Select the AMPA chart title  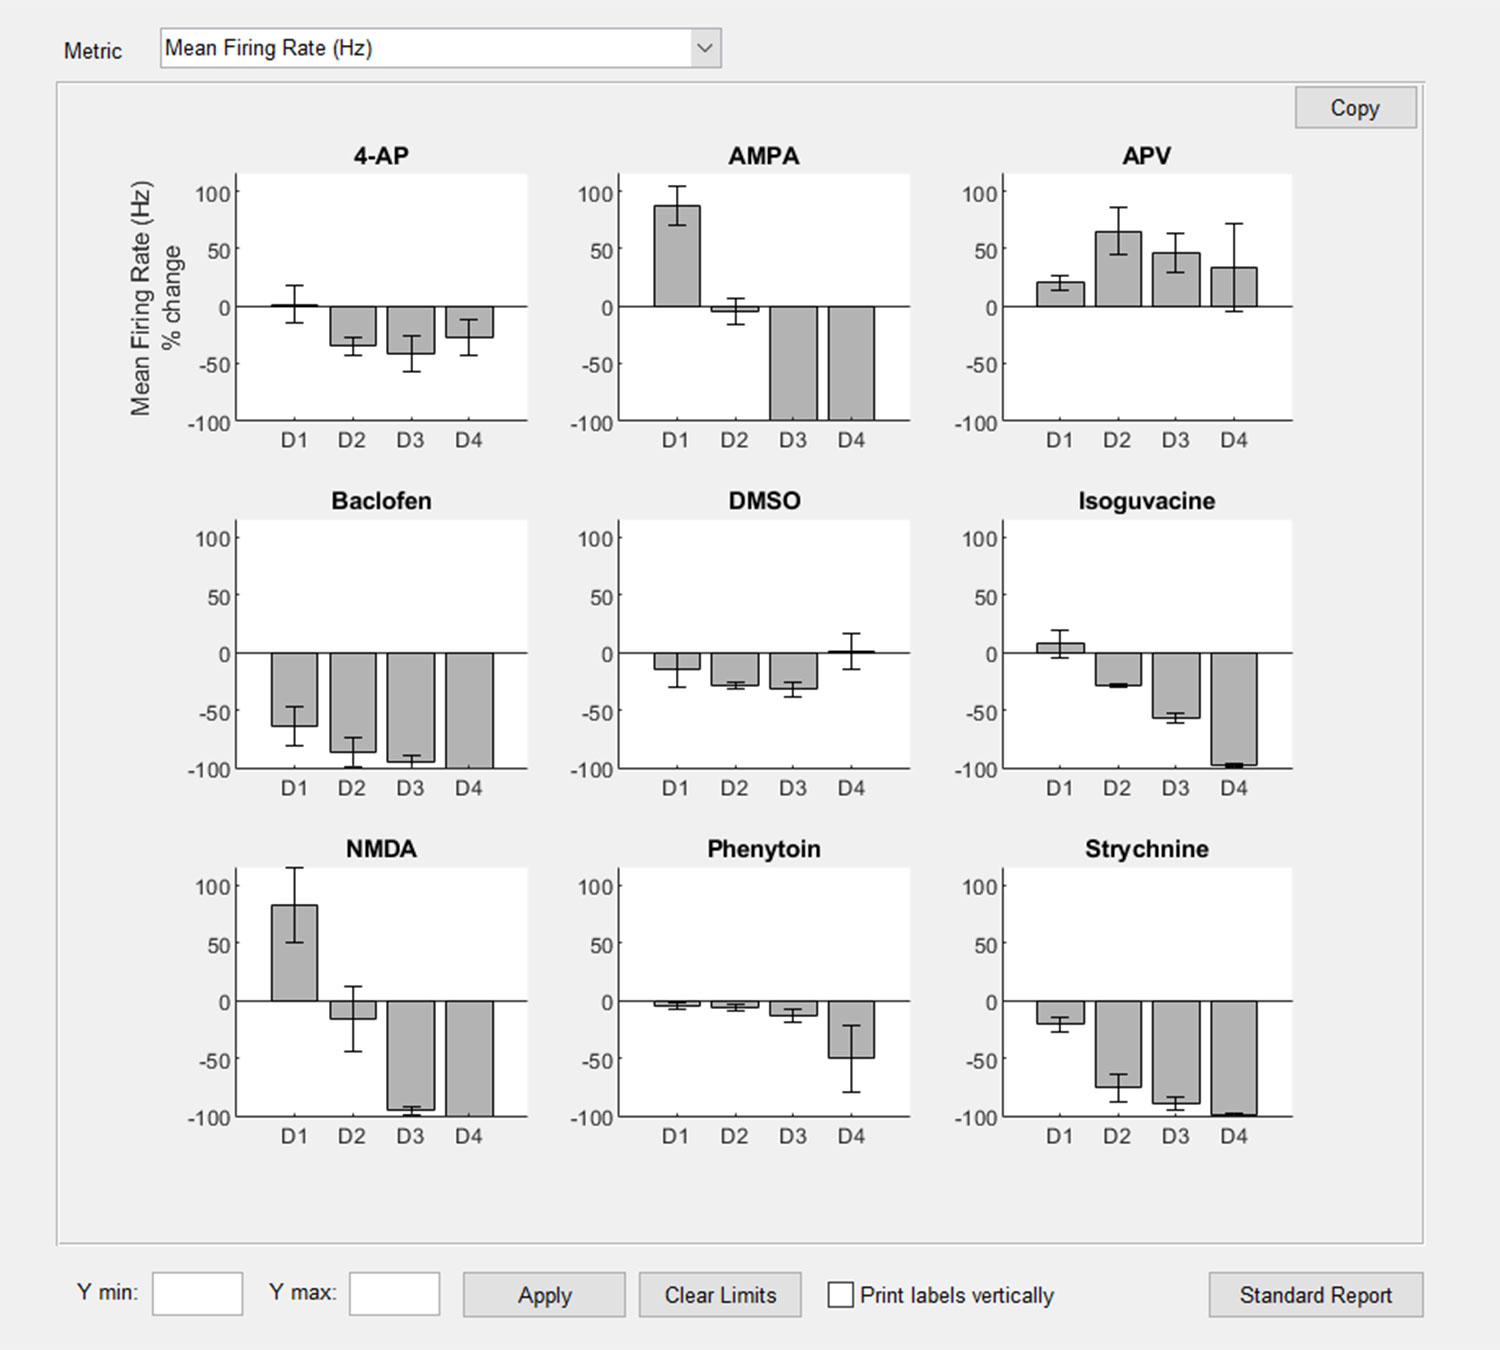764,156
